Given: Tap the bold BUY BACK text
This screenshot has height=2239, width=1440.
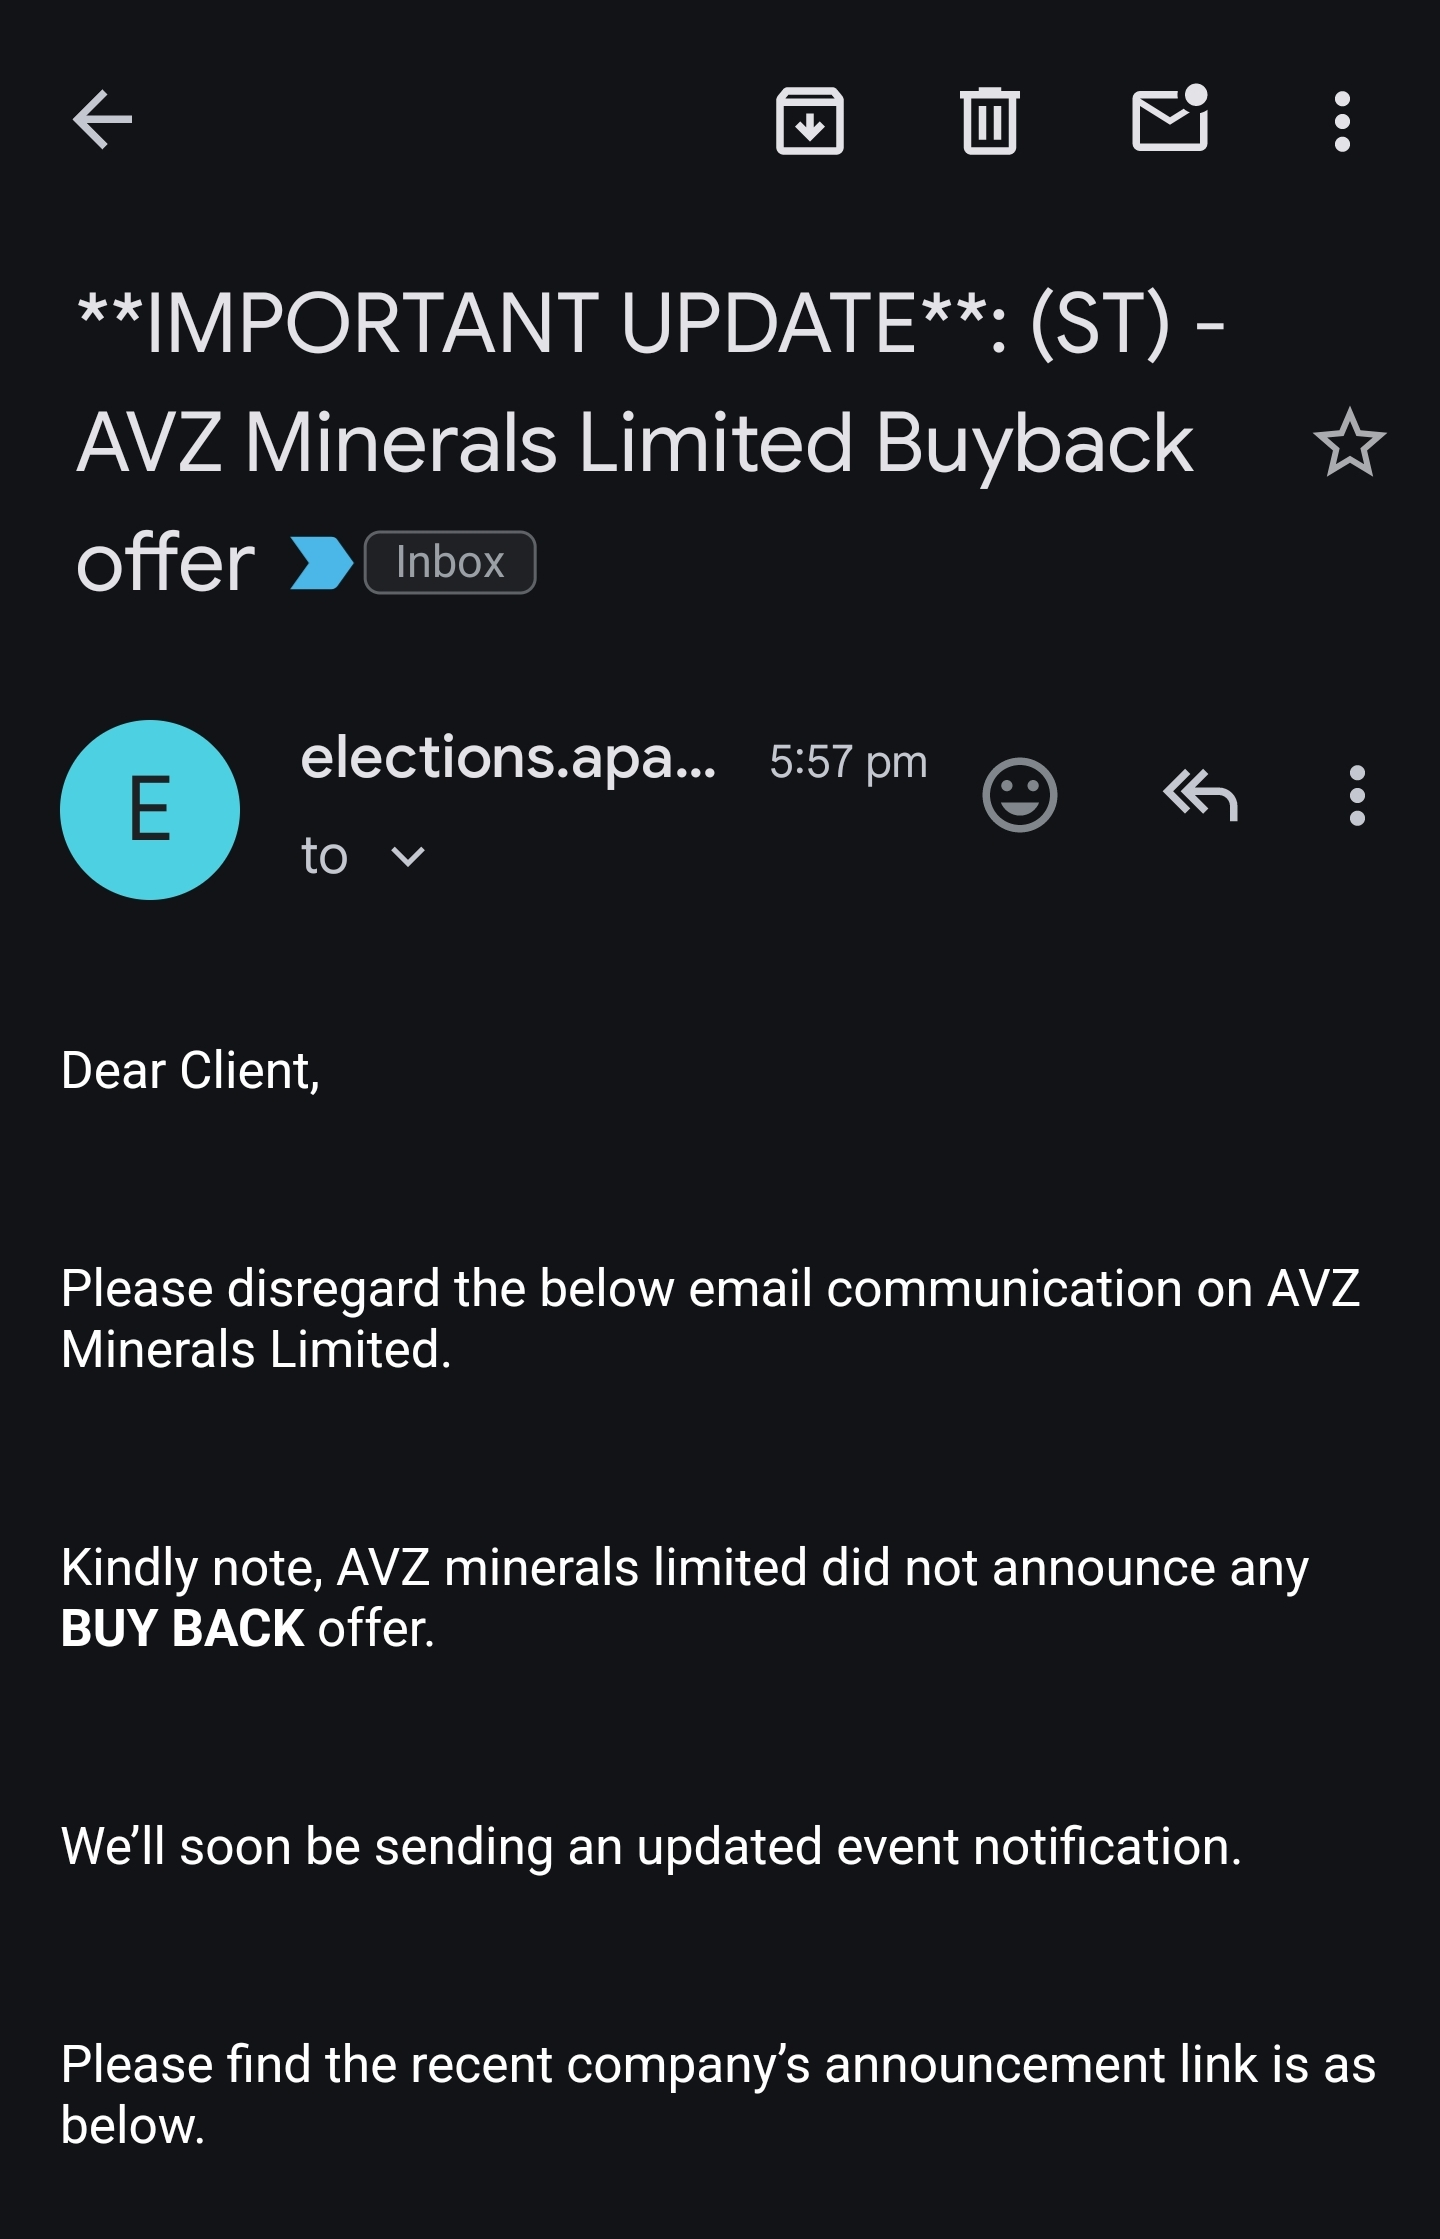Looking at the screenshot, I should [x=183, y=1629].
